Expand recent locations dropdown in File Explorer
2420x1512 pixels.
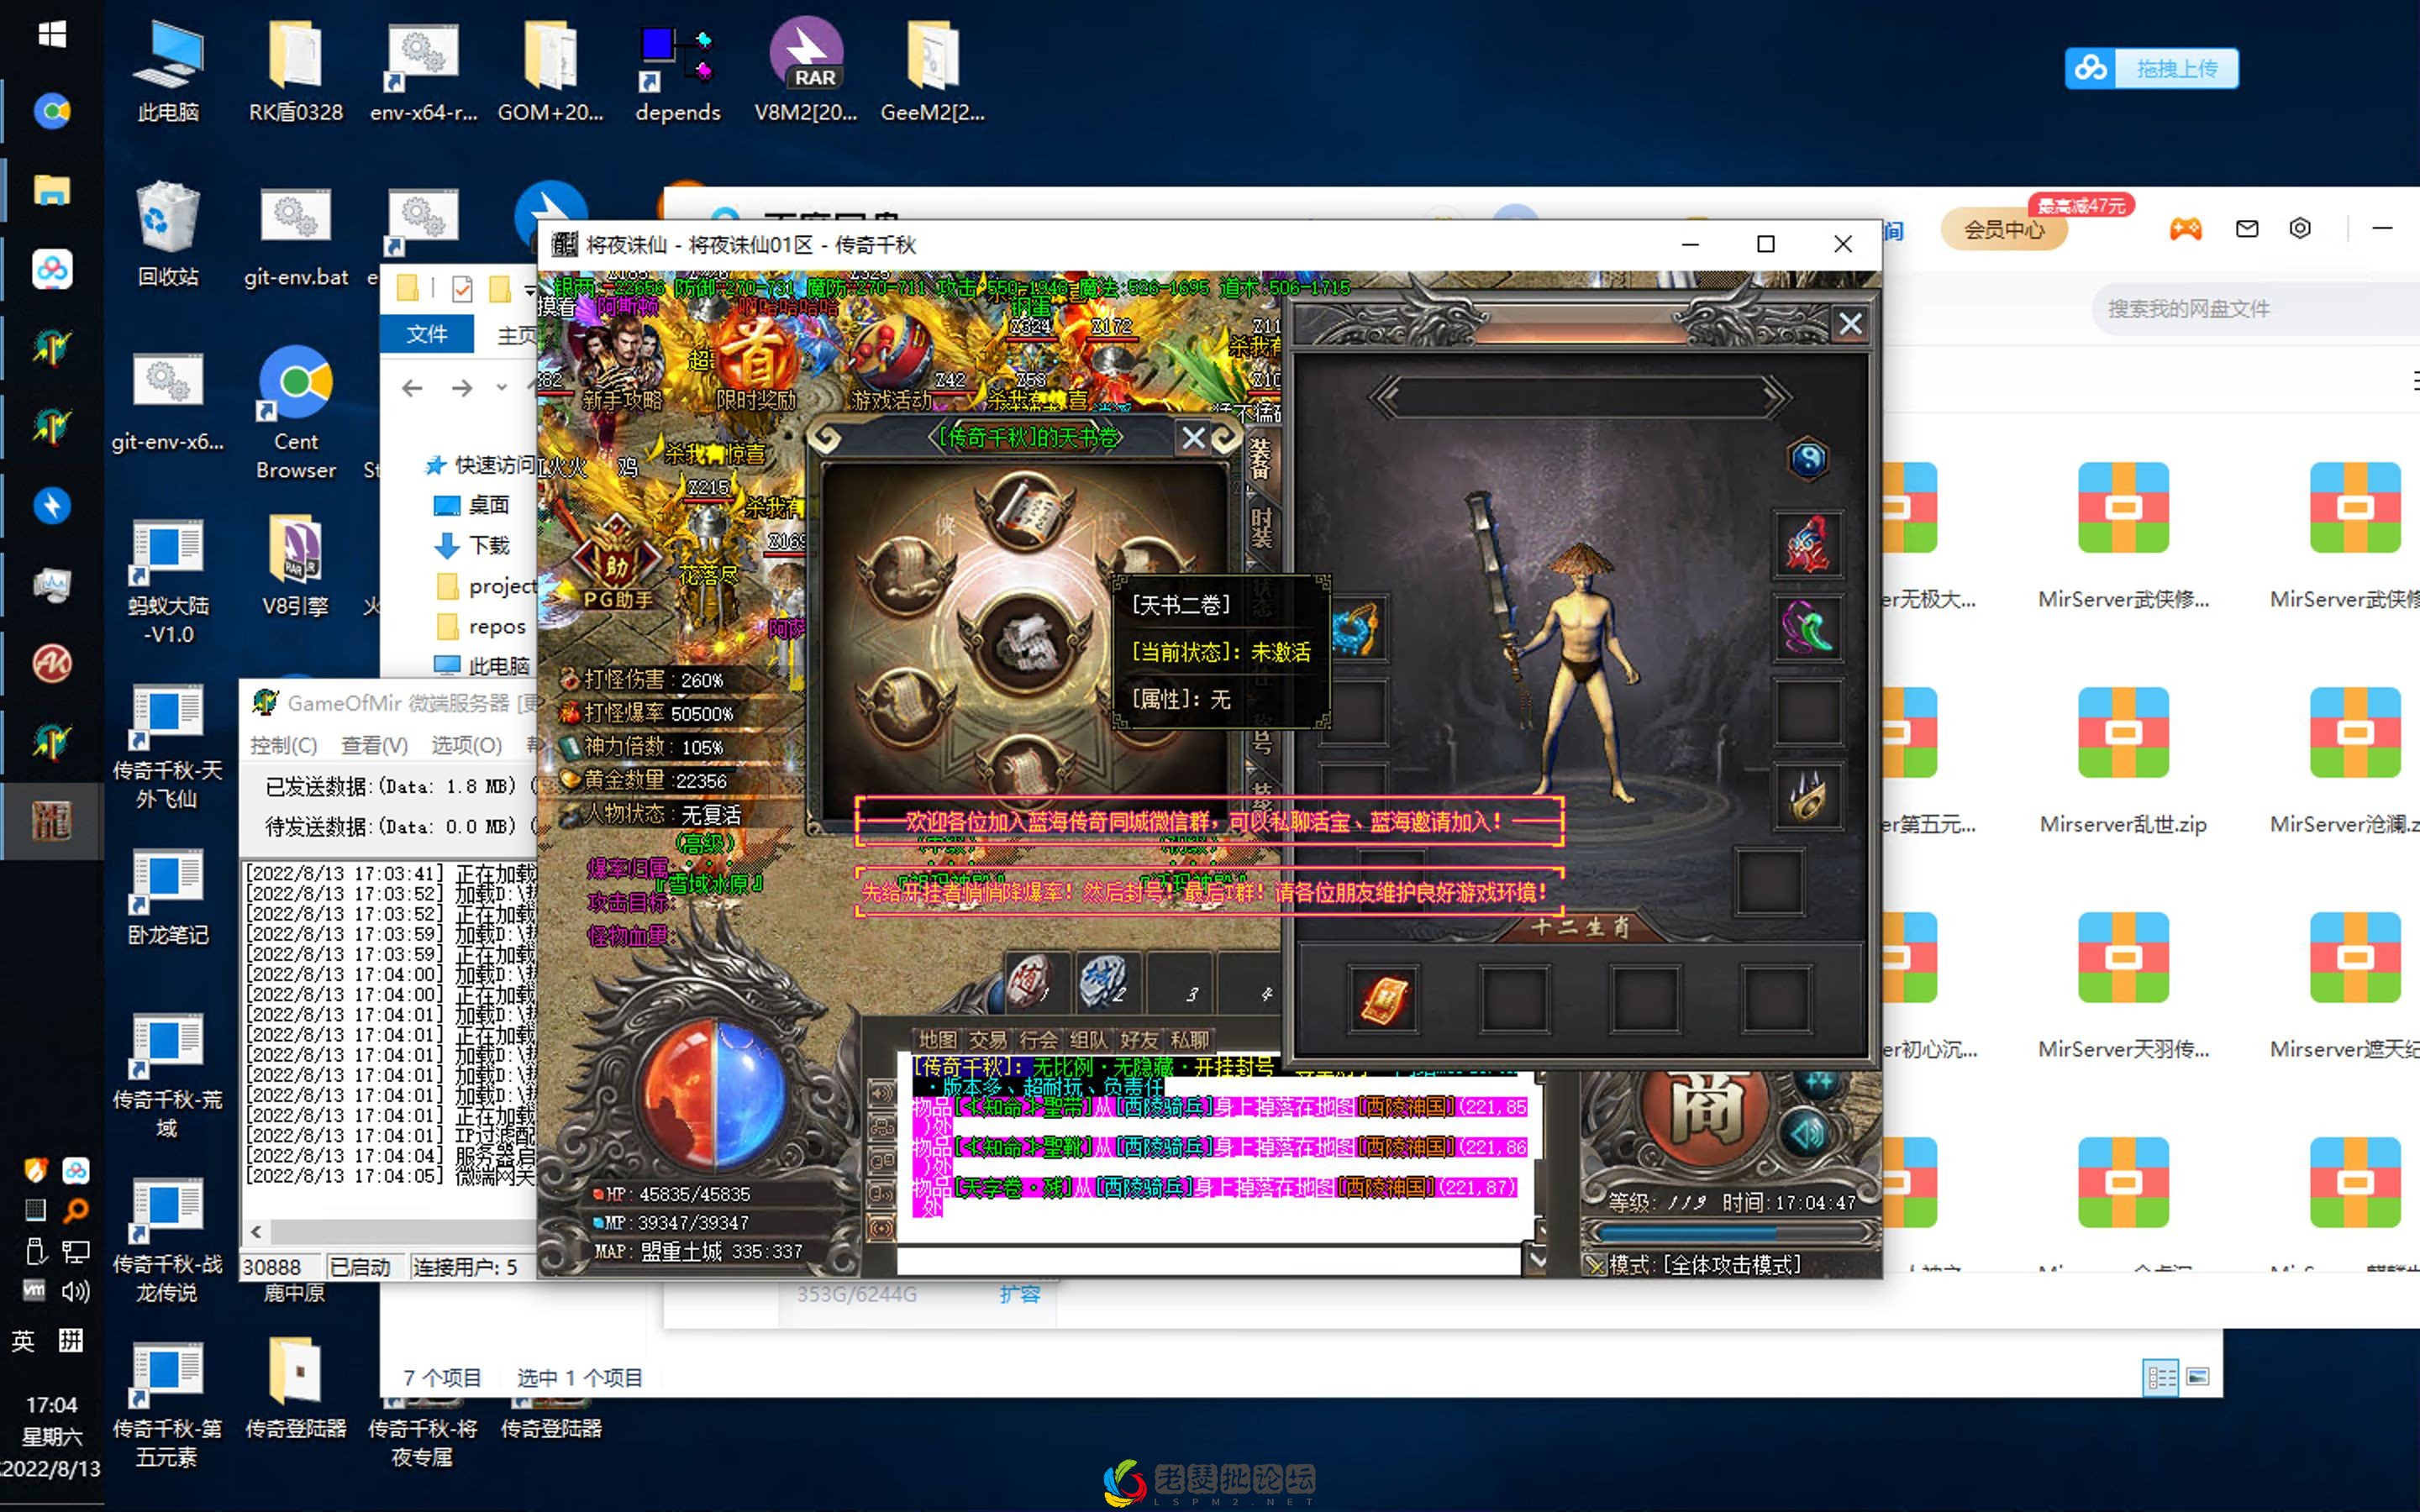(x=501, y=388)
